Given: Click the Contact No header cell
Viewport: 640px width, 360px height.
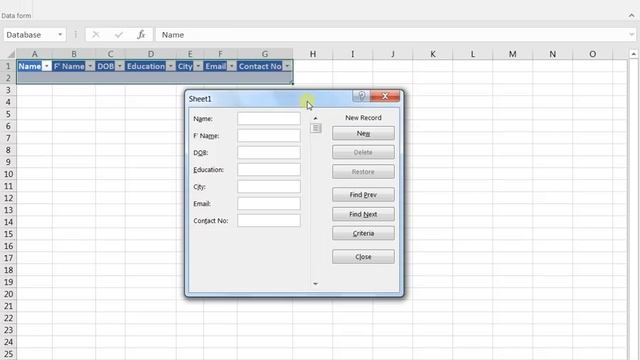Looking at the screenshot, I should (x=265, y=66).
